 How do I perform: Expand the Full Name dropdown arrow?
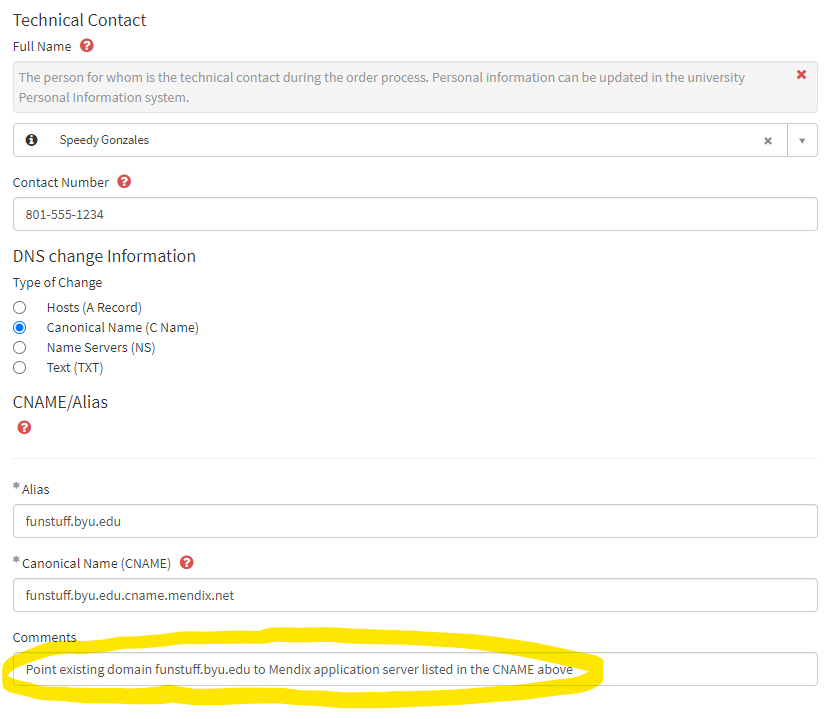pyautogui.click(x=802, y=141)
